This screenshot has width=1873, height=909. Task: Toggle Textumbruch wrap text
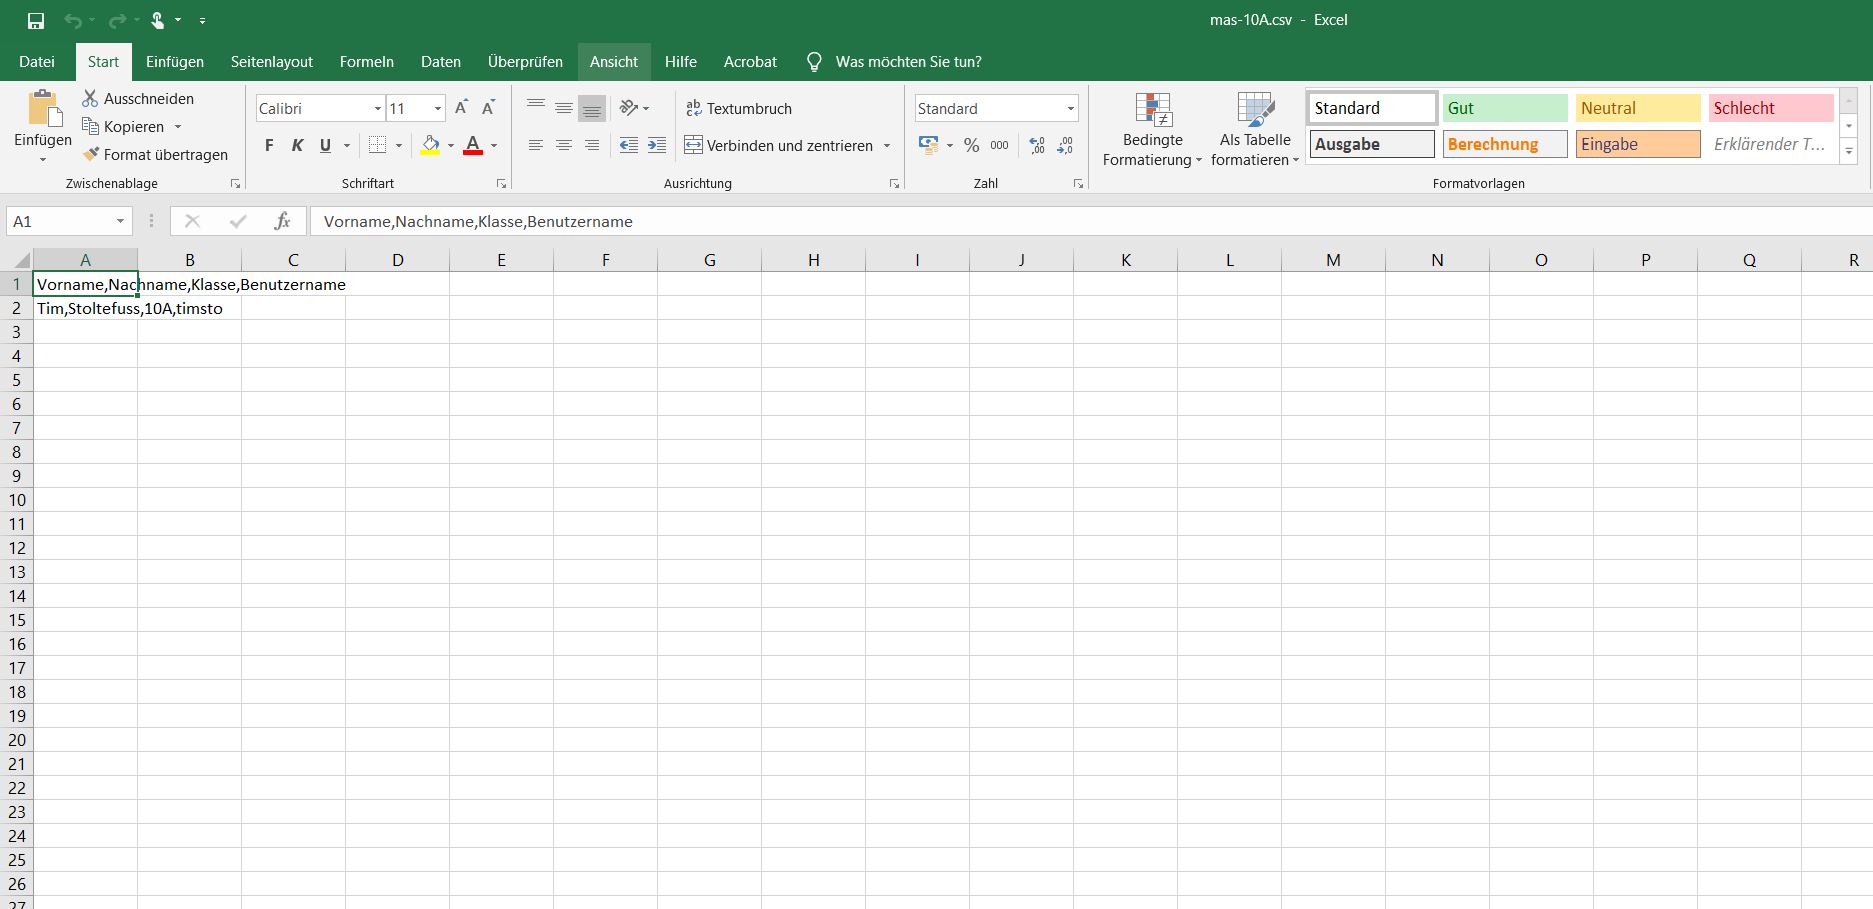738,108
